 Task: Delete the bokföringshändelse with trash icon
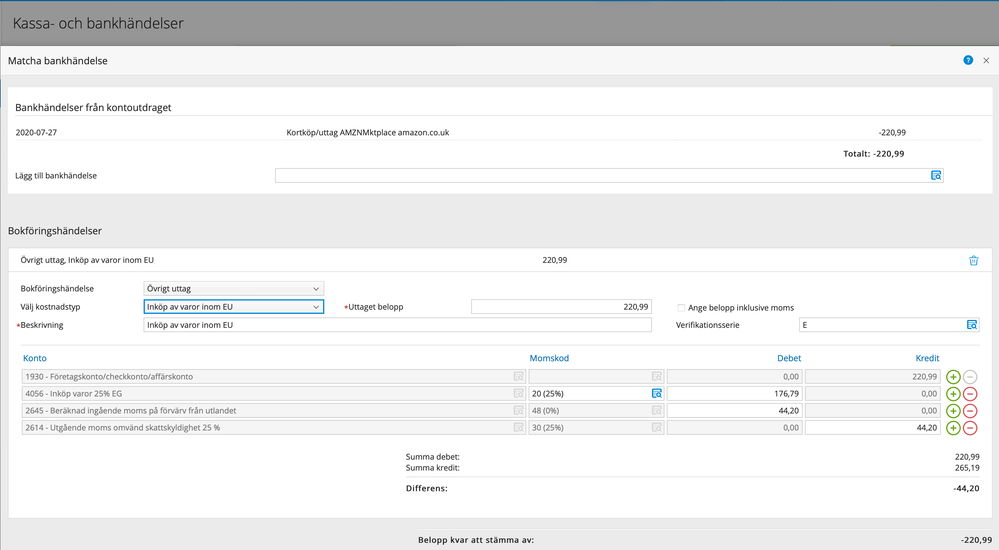tap(973, 261)
